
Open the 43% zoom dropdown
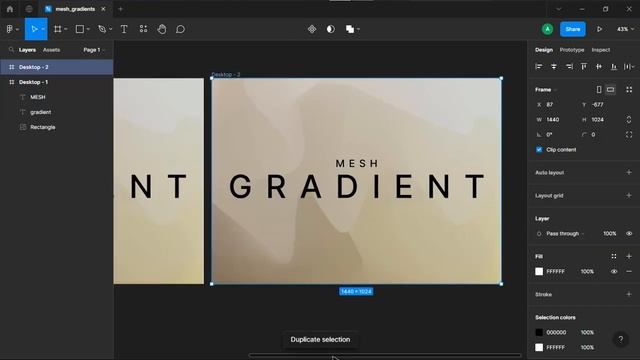(625, 29)
